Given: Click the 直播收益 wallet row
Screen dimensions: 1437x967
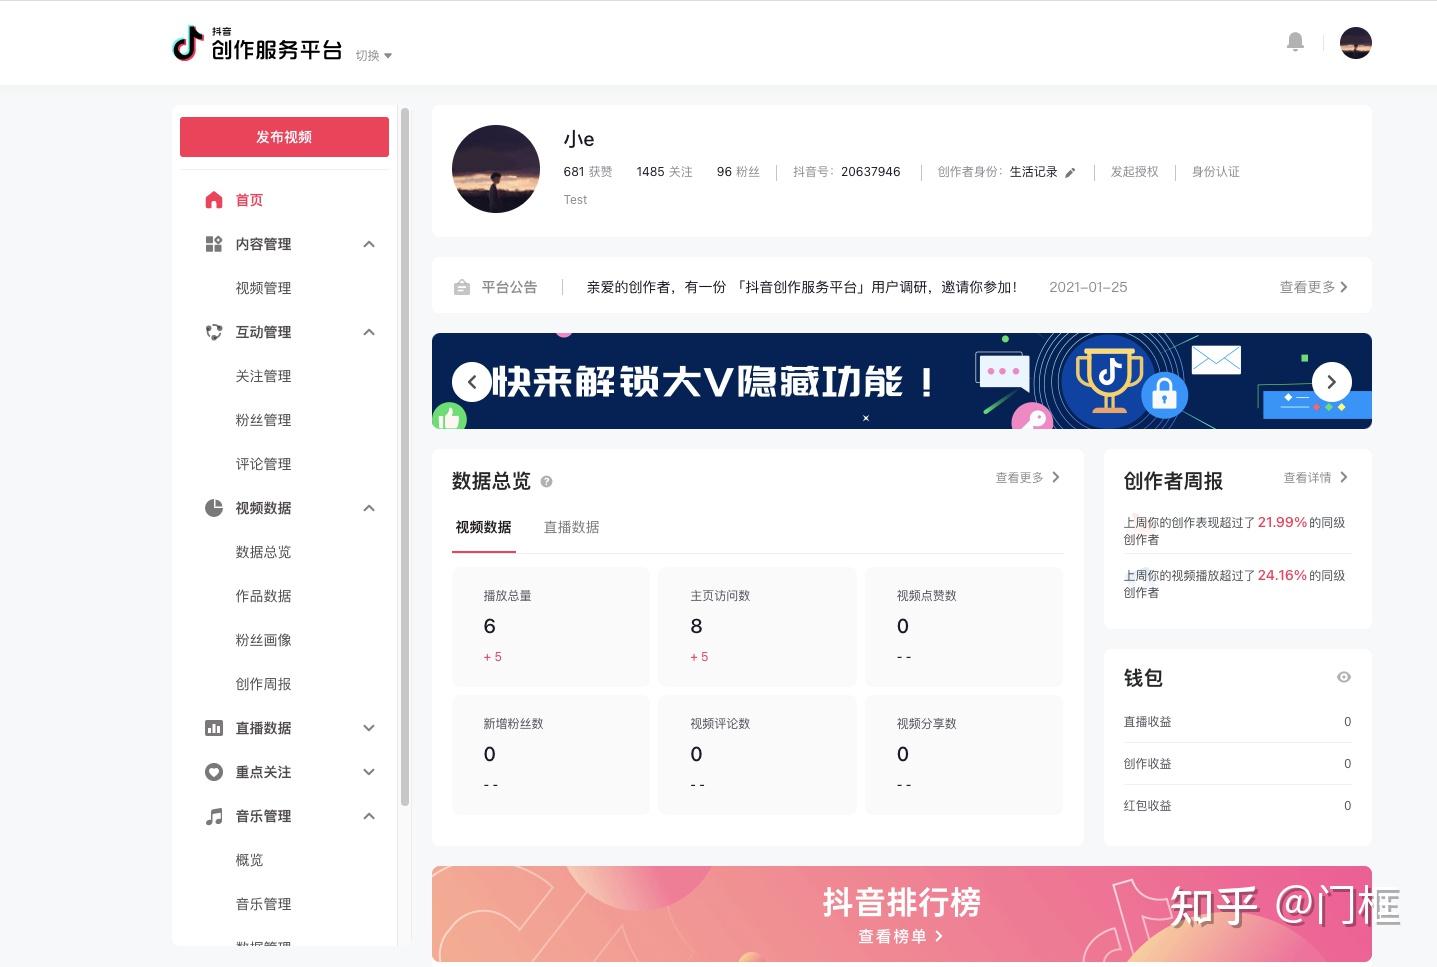Looking at the screenshot, I should [x=1237, y=722].
